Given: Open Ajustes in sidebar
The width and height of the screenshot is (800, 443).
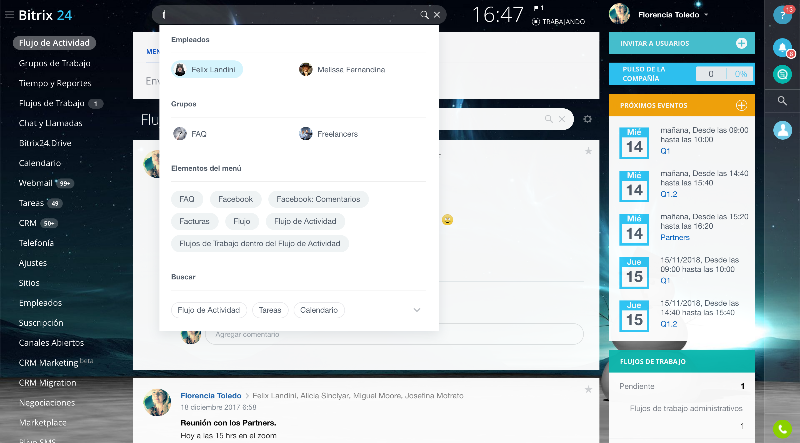Looking at the screenshot, I should [x=33, y=263].
